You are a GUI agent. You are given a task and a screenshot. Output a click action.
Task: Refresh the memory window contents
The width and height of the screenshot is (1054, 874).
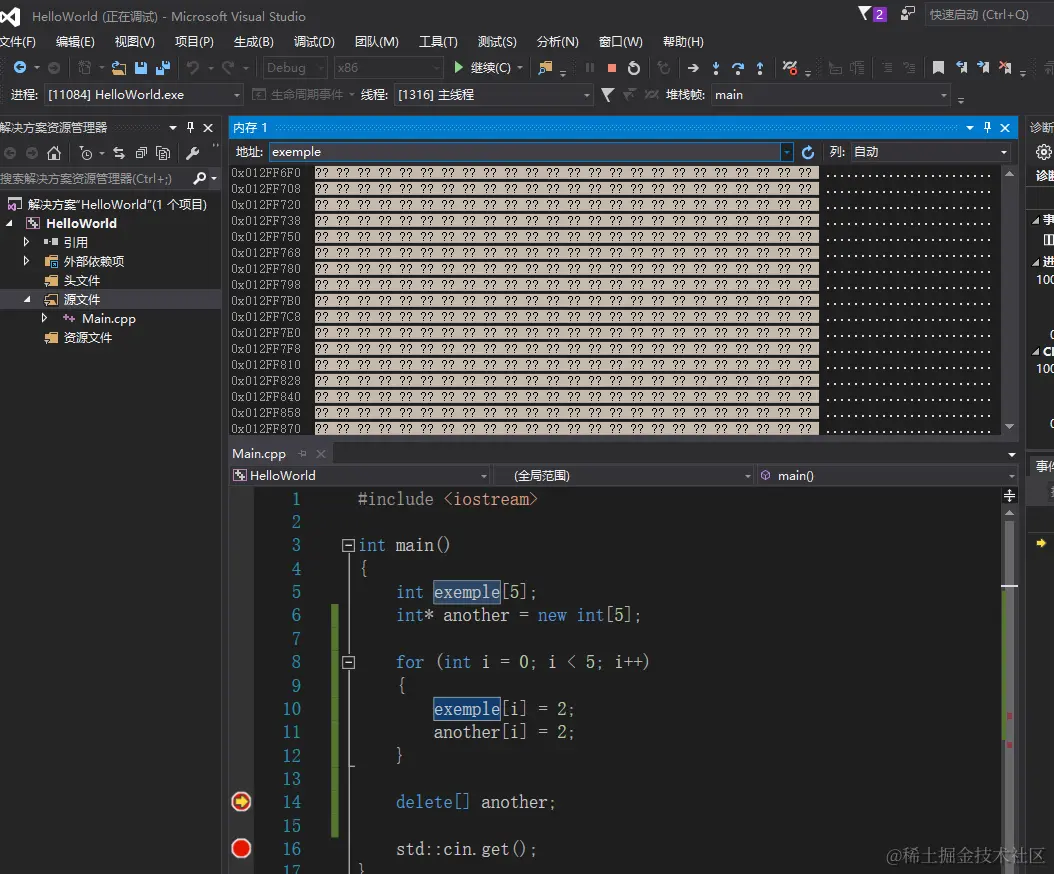tap(808, 152)
